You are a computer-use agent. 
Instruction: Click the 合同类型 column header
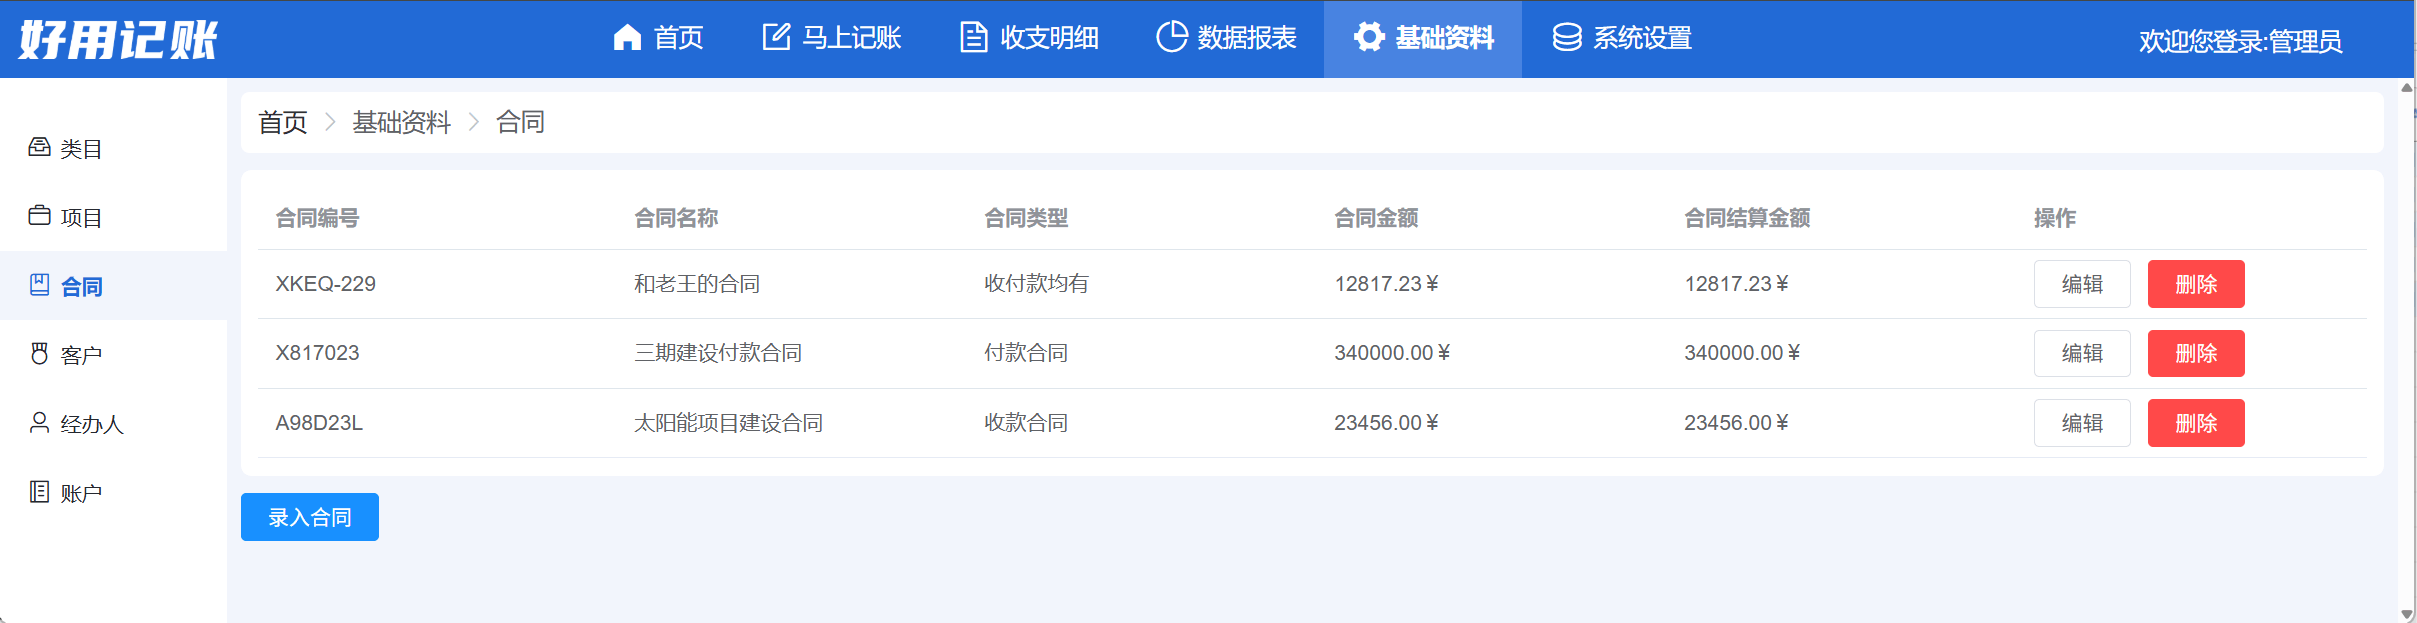1026,217
